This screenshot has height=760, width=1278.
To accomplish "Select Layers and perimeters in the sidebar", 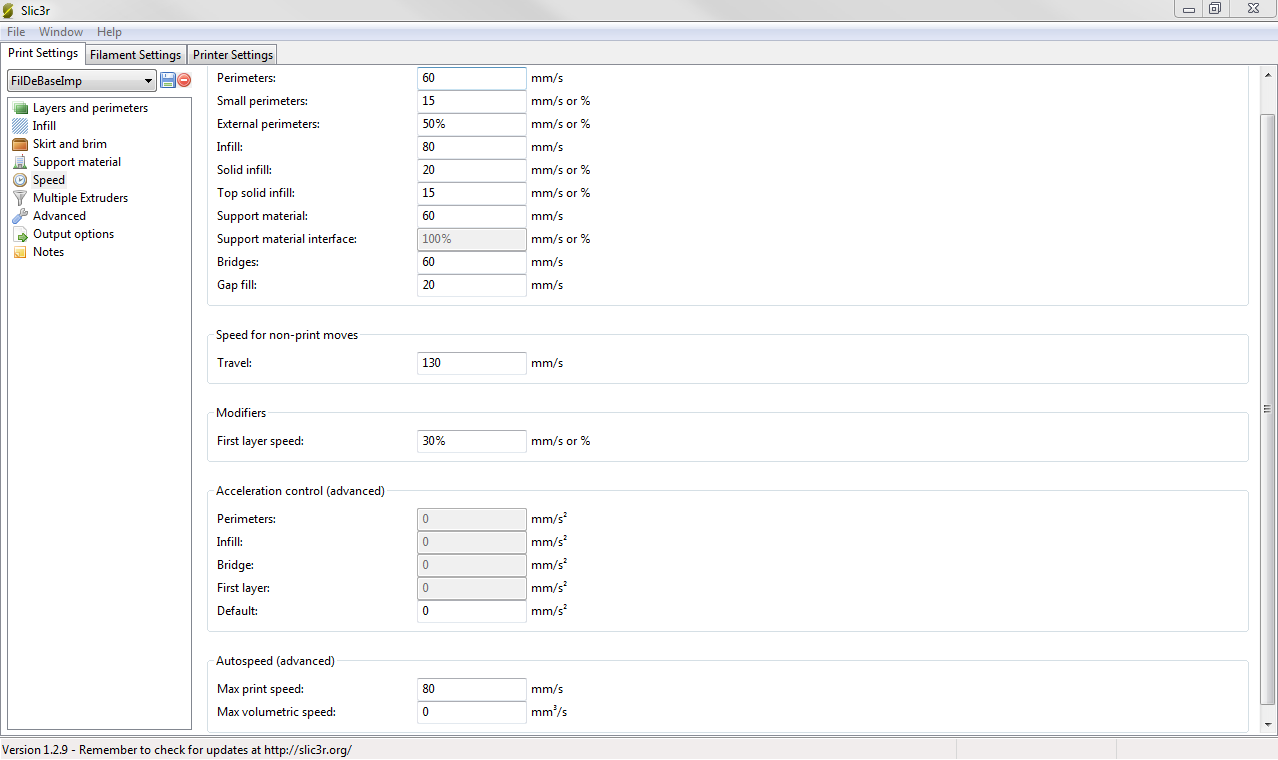I will coord(90,108).
